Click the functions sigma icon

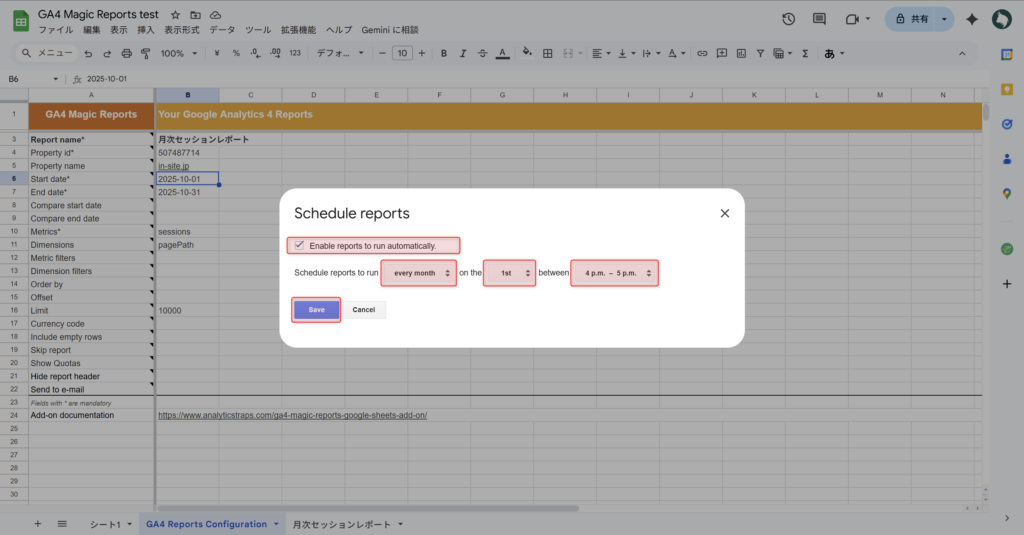click(x=805, y=54)
